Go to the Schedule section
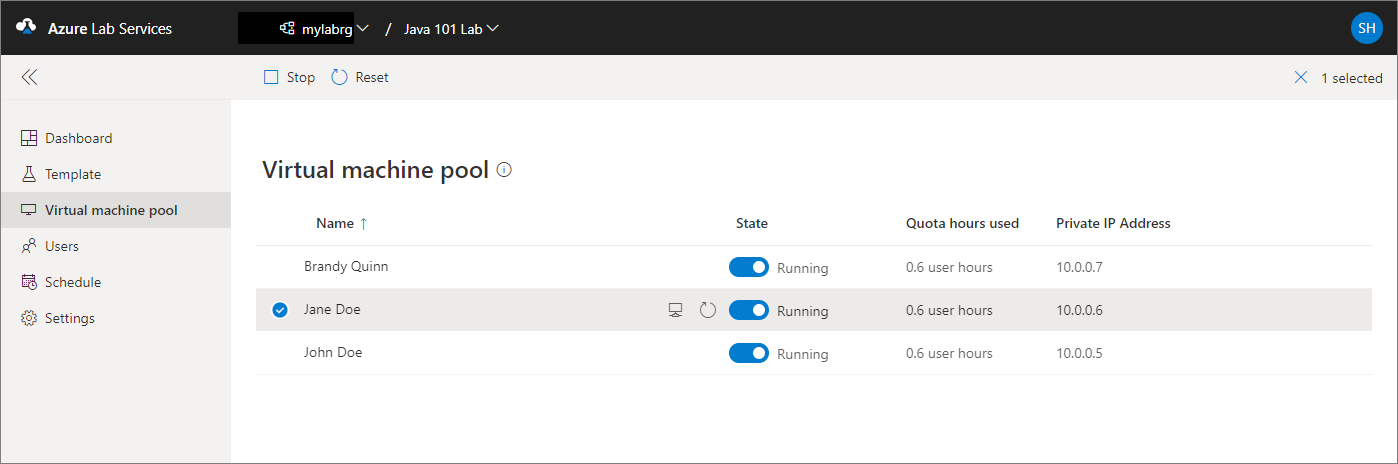The image size is (1398, 464). [72, 282]
